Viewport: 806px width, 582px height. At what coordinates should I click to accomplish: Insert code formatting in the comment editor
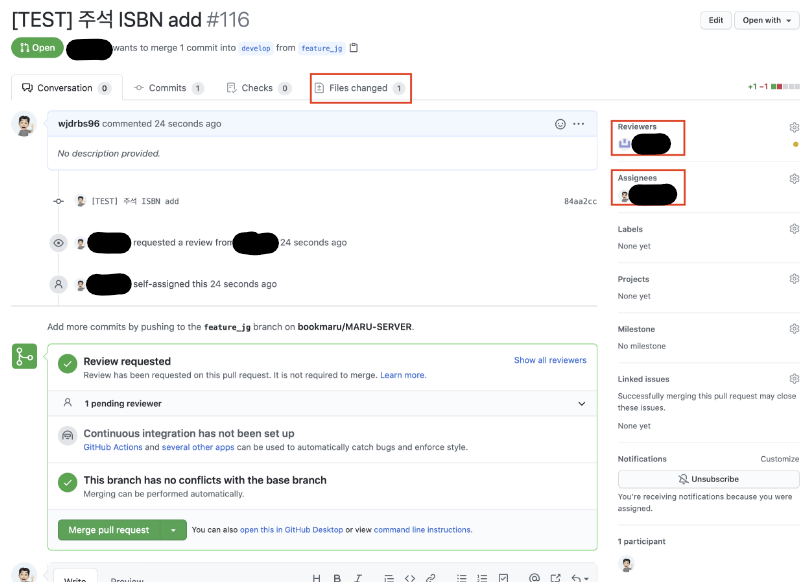click(409, 577)
